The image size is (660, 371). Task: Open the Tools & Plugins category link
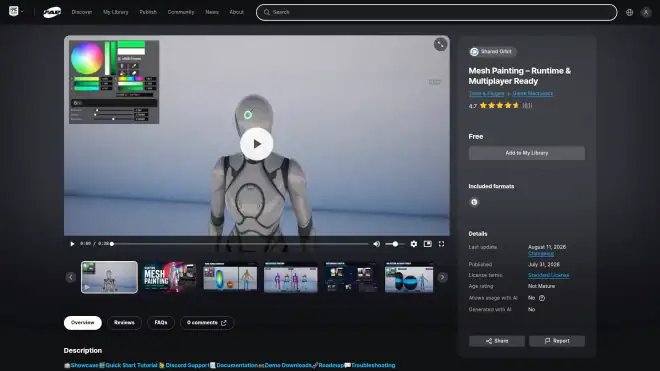(486, 93)
